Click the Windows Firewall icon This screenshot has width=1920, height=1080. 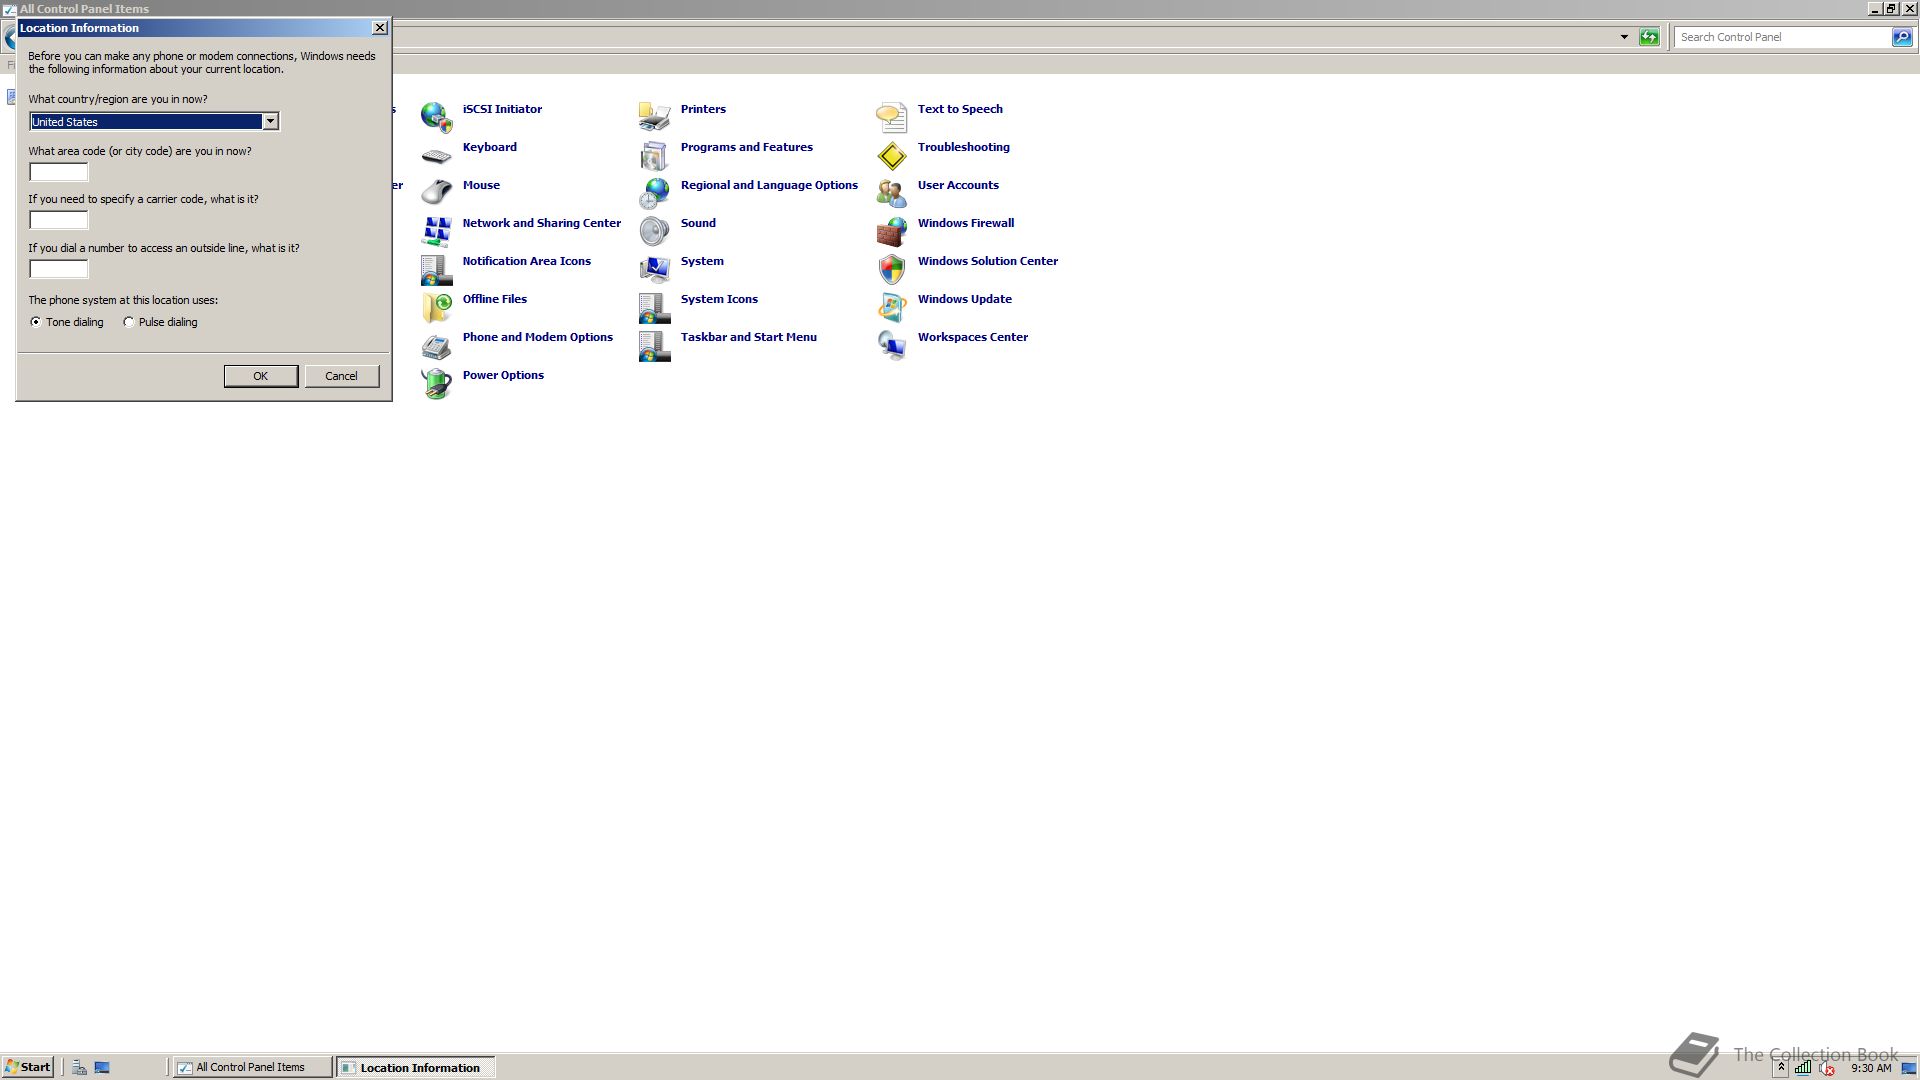pos(891,231)
